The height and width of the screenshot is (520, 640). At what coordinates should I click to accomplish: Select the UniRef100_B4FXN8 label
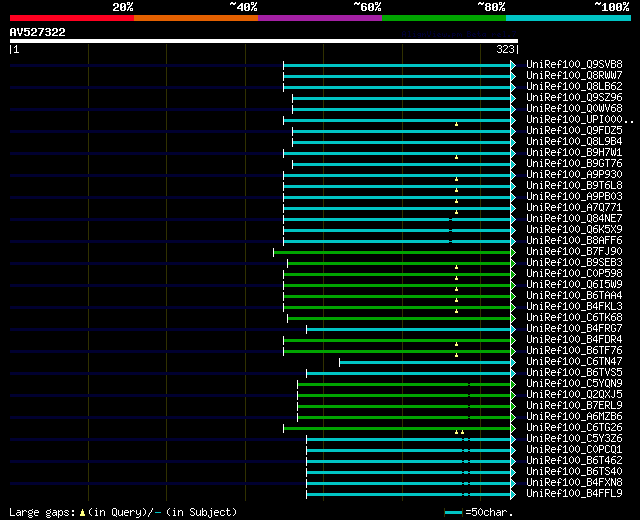[x=574, y=483]
